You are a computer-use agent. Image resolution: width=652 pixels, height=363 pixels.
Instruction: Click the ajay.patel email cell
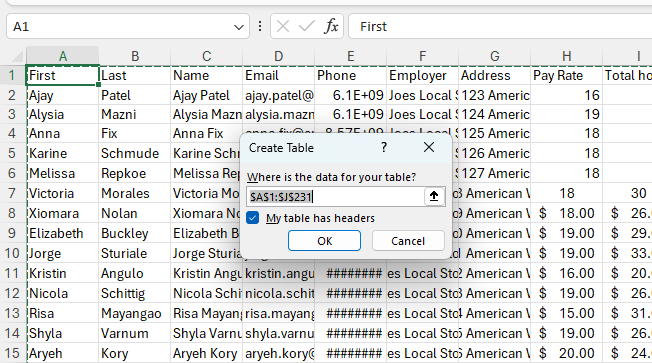pos(279,95)
